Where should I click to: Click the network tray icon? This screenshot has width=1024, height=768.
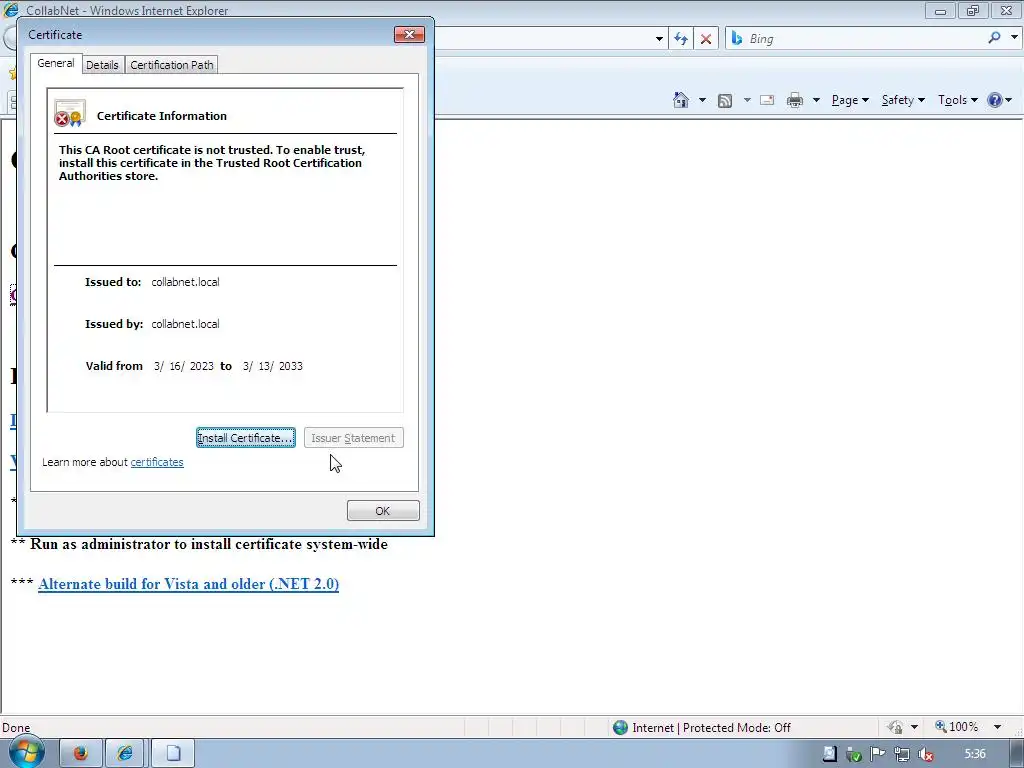[x=902, y=754]
